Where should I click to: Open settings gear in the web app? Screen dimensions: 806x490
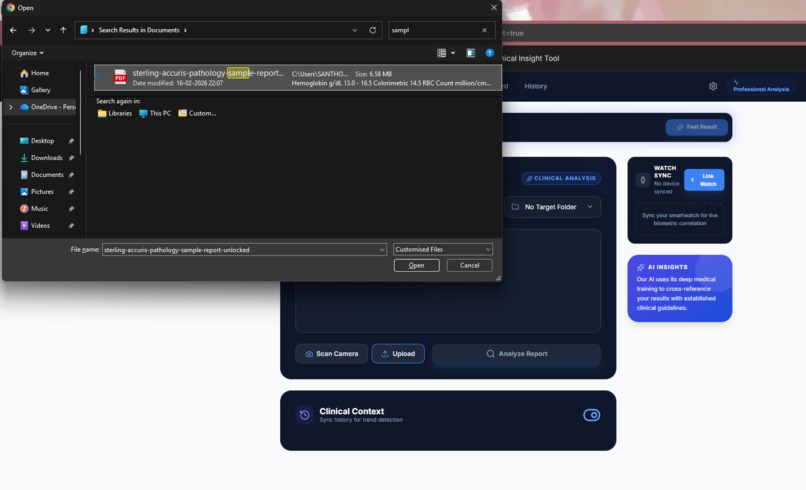pyautogui.click(x=713, y=86)
